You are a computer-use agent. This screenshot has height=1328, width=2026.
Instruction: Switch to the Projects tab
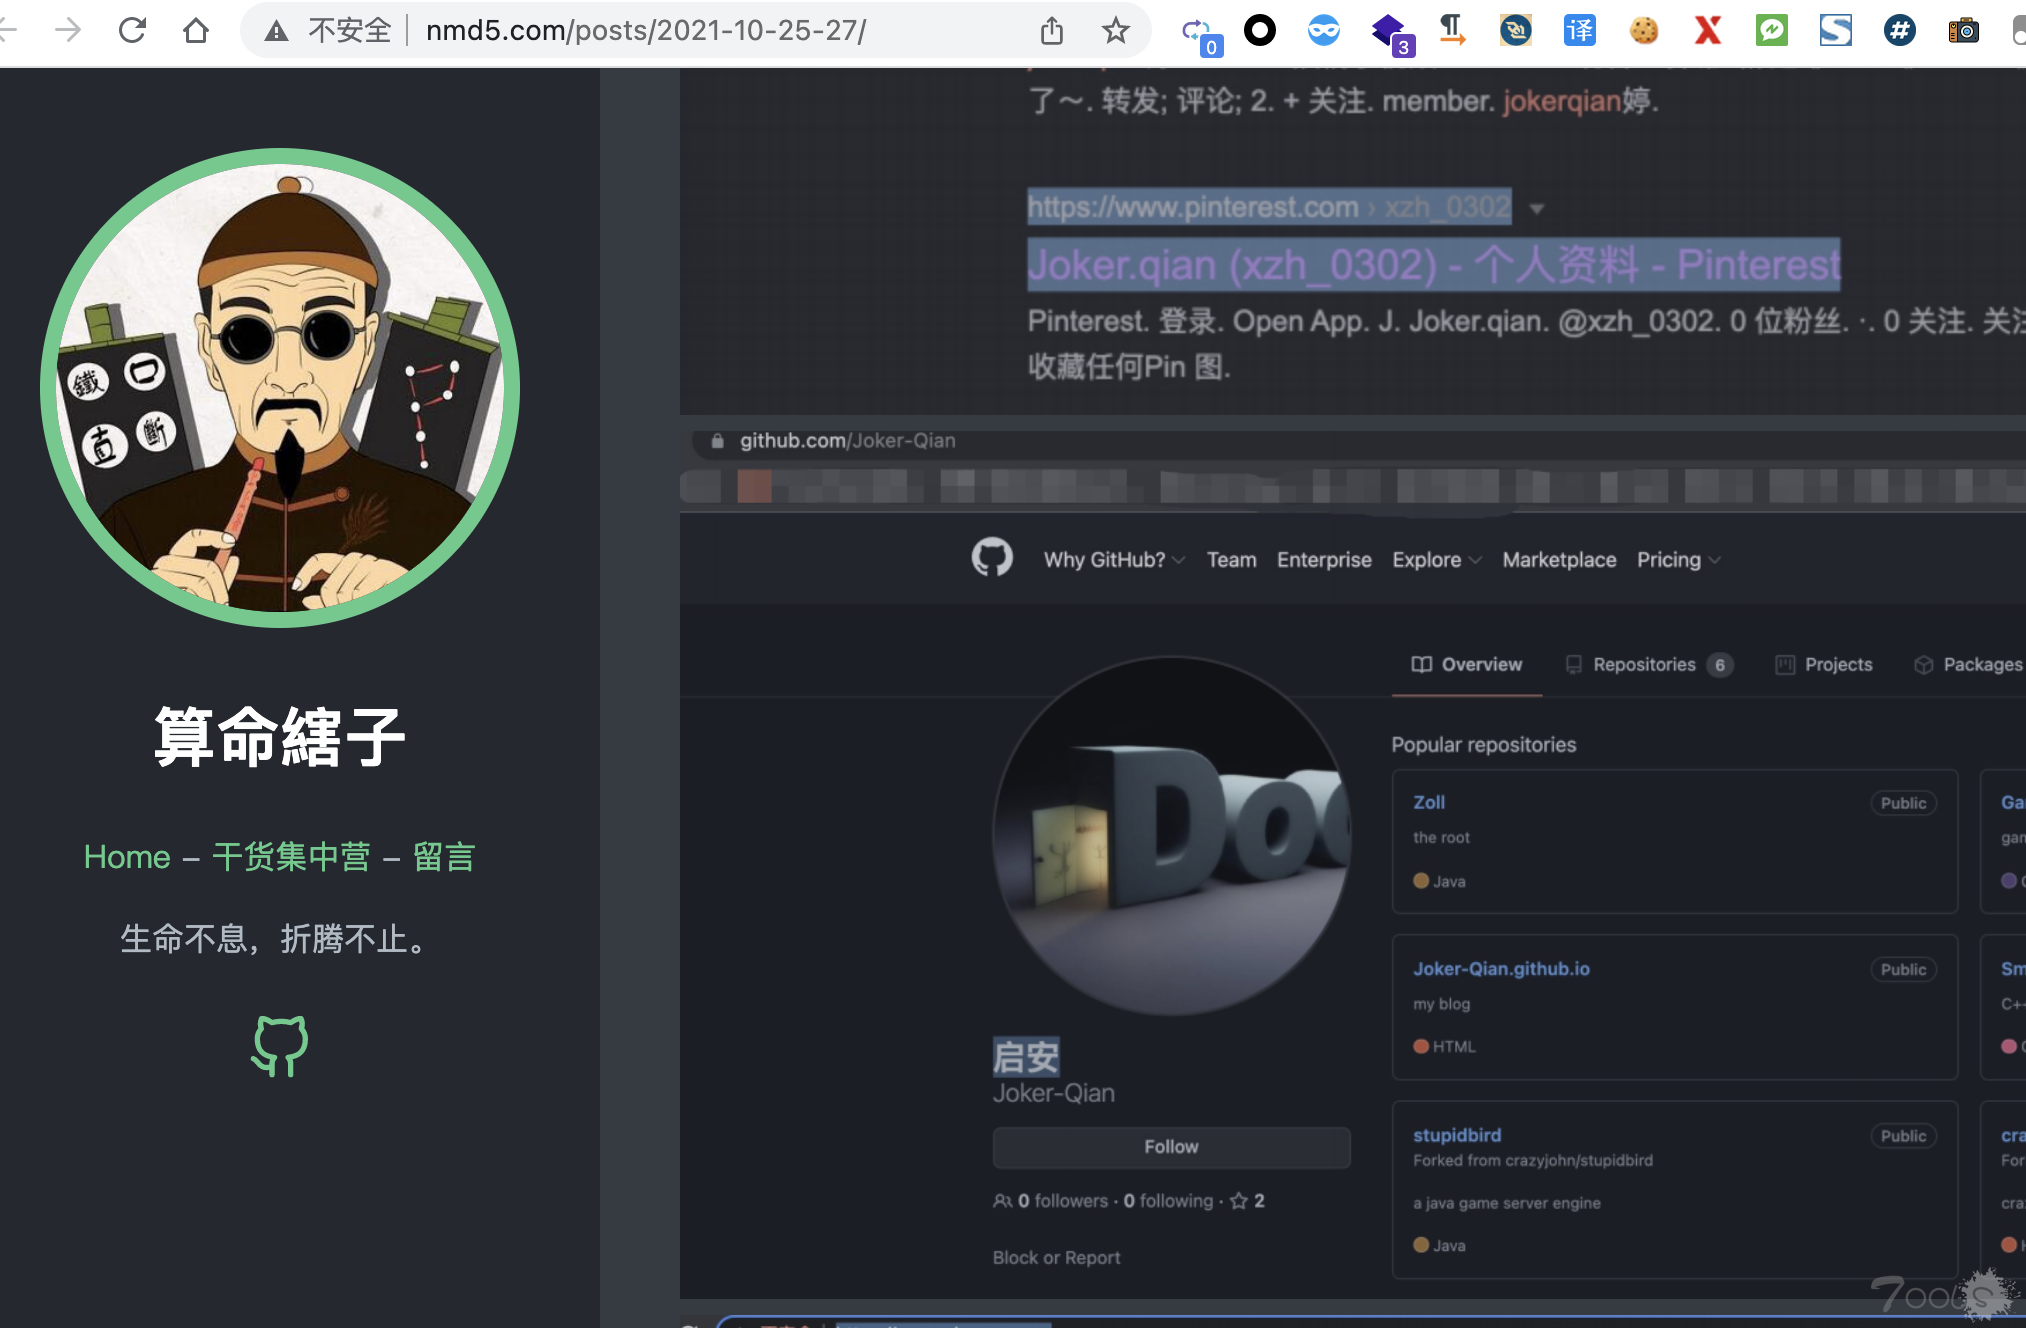point(1824,665)
